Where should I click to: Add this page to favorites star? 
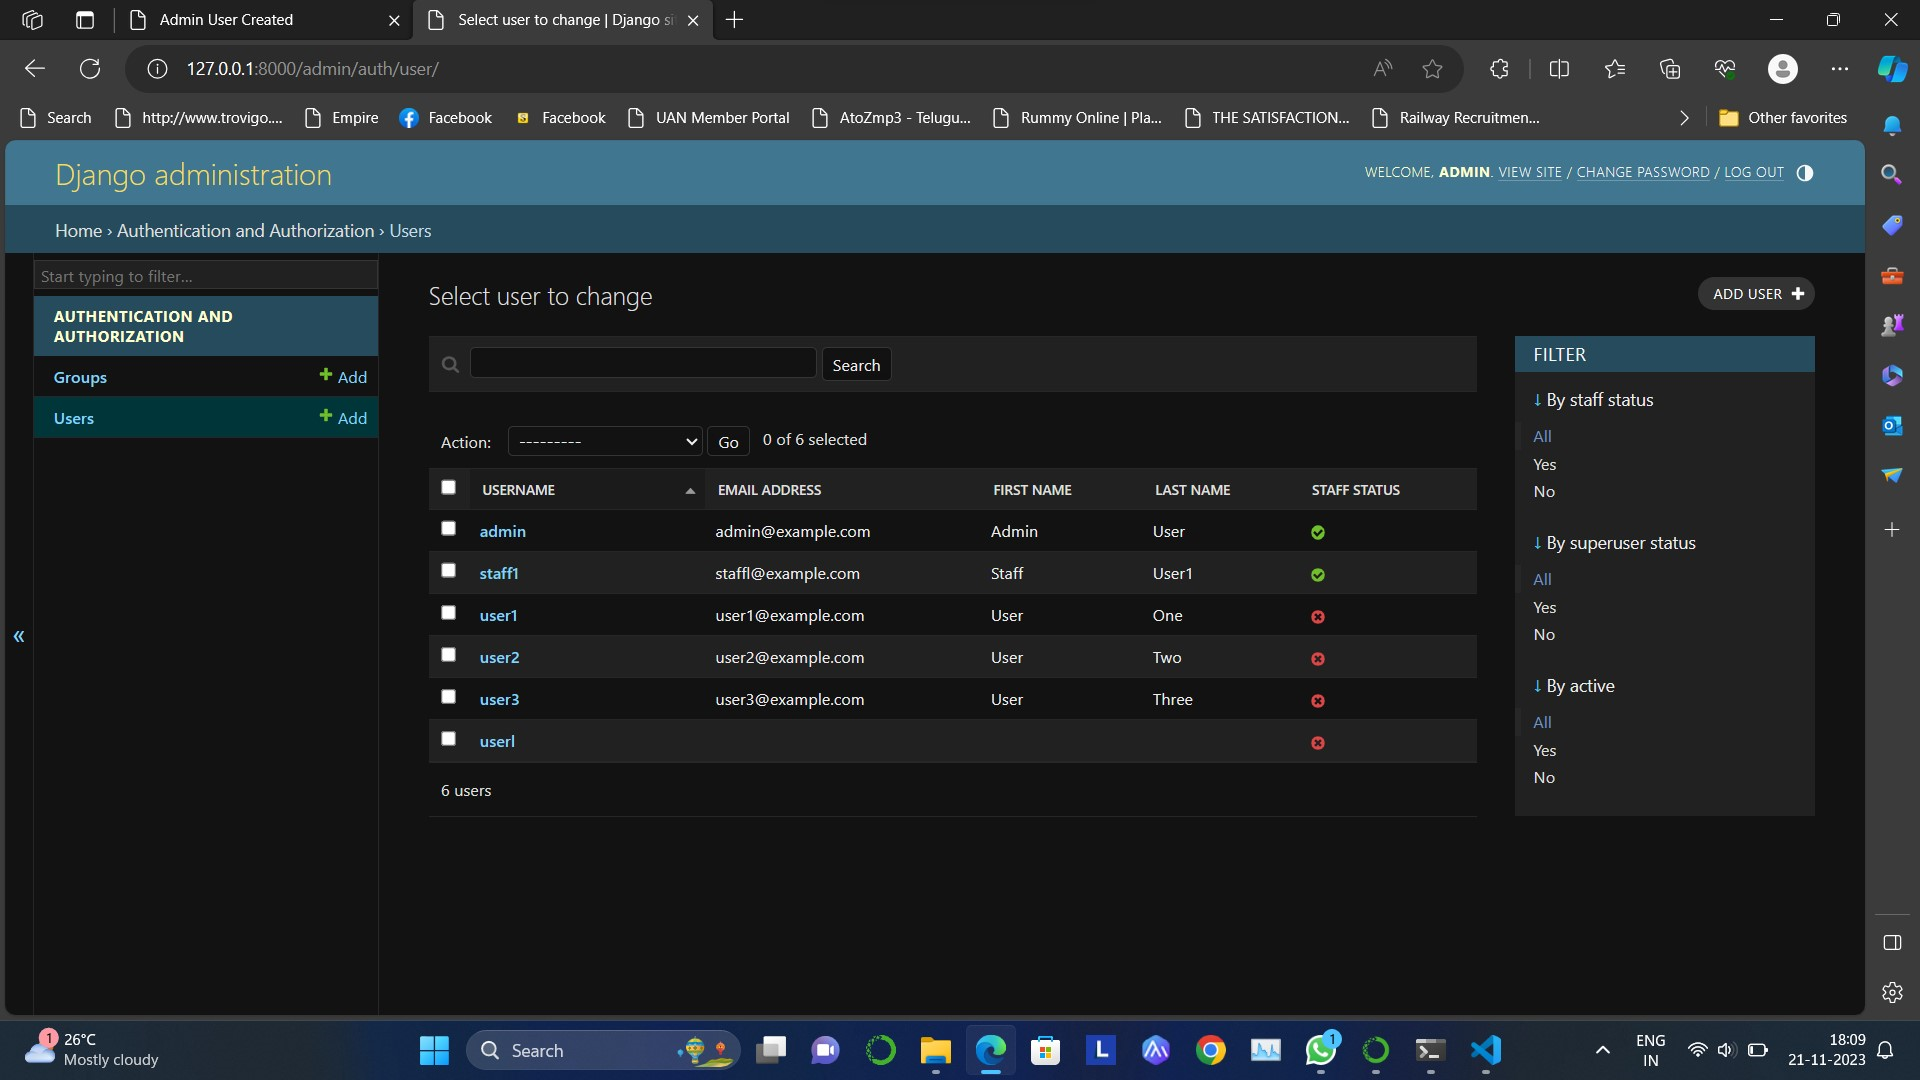(x=1432, y=69)
